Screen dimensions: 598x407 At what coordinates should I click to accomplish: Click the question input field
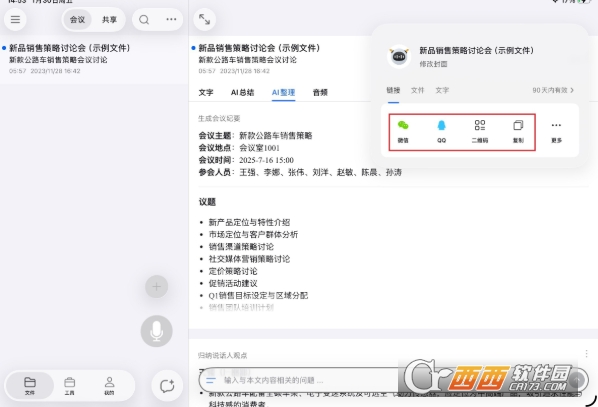click(394, 380)
